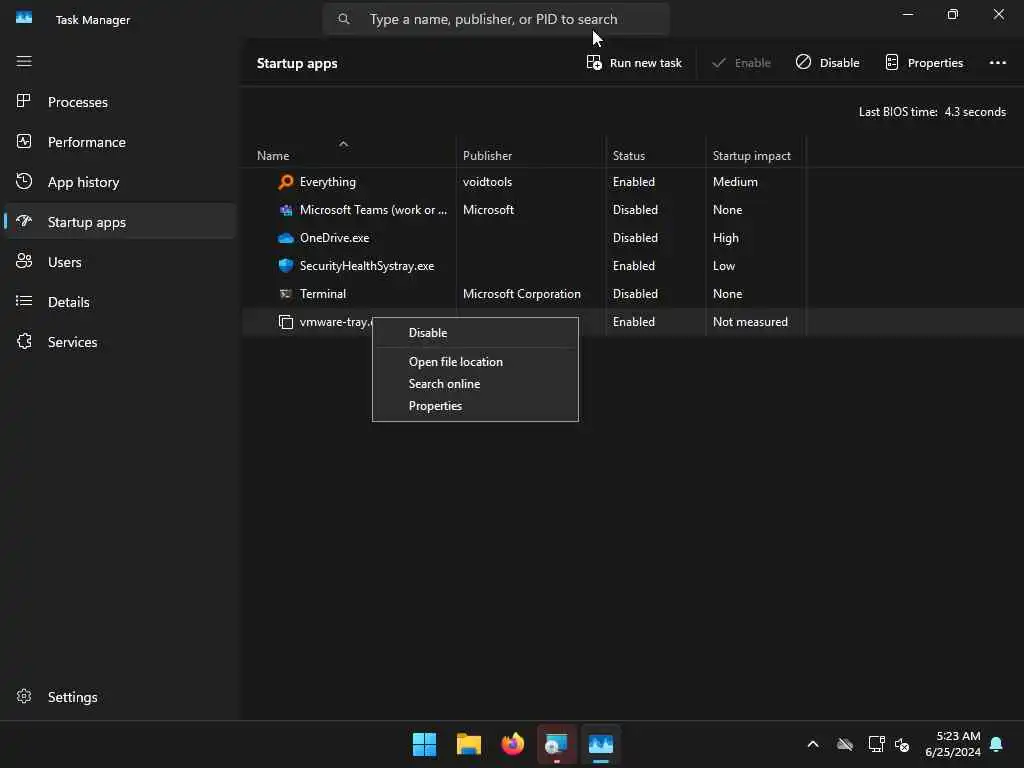Select the Terminal row name

[323, 294]
